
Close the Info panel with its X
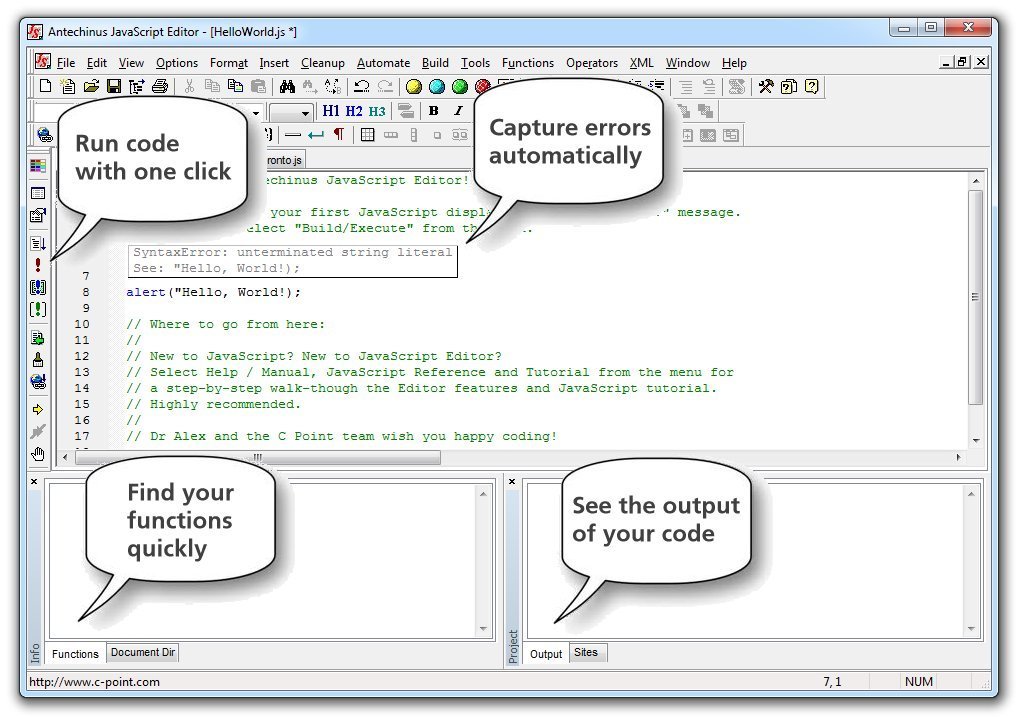click(34, 481)
